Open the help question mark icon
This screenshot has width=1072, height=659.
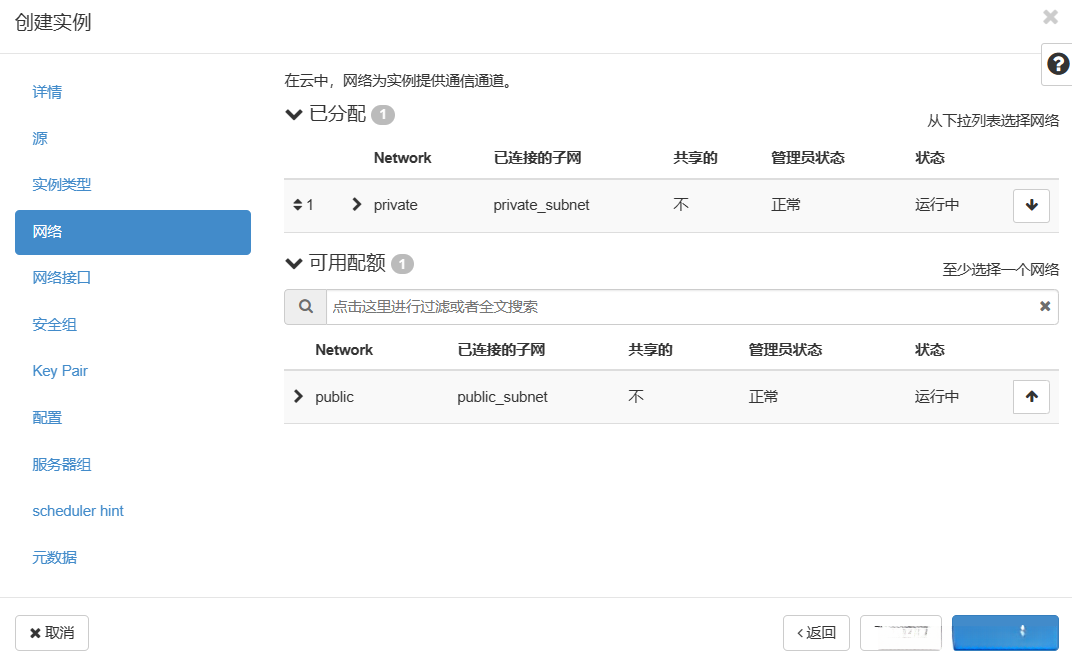coord(1058,64)
